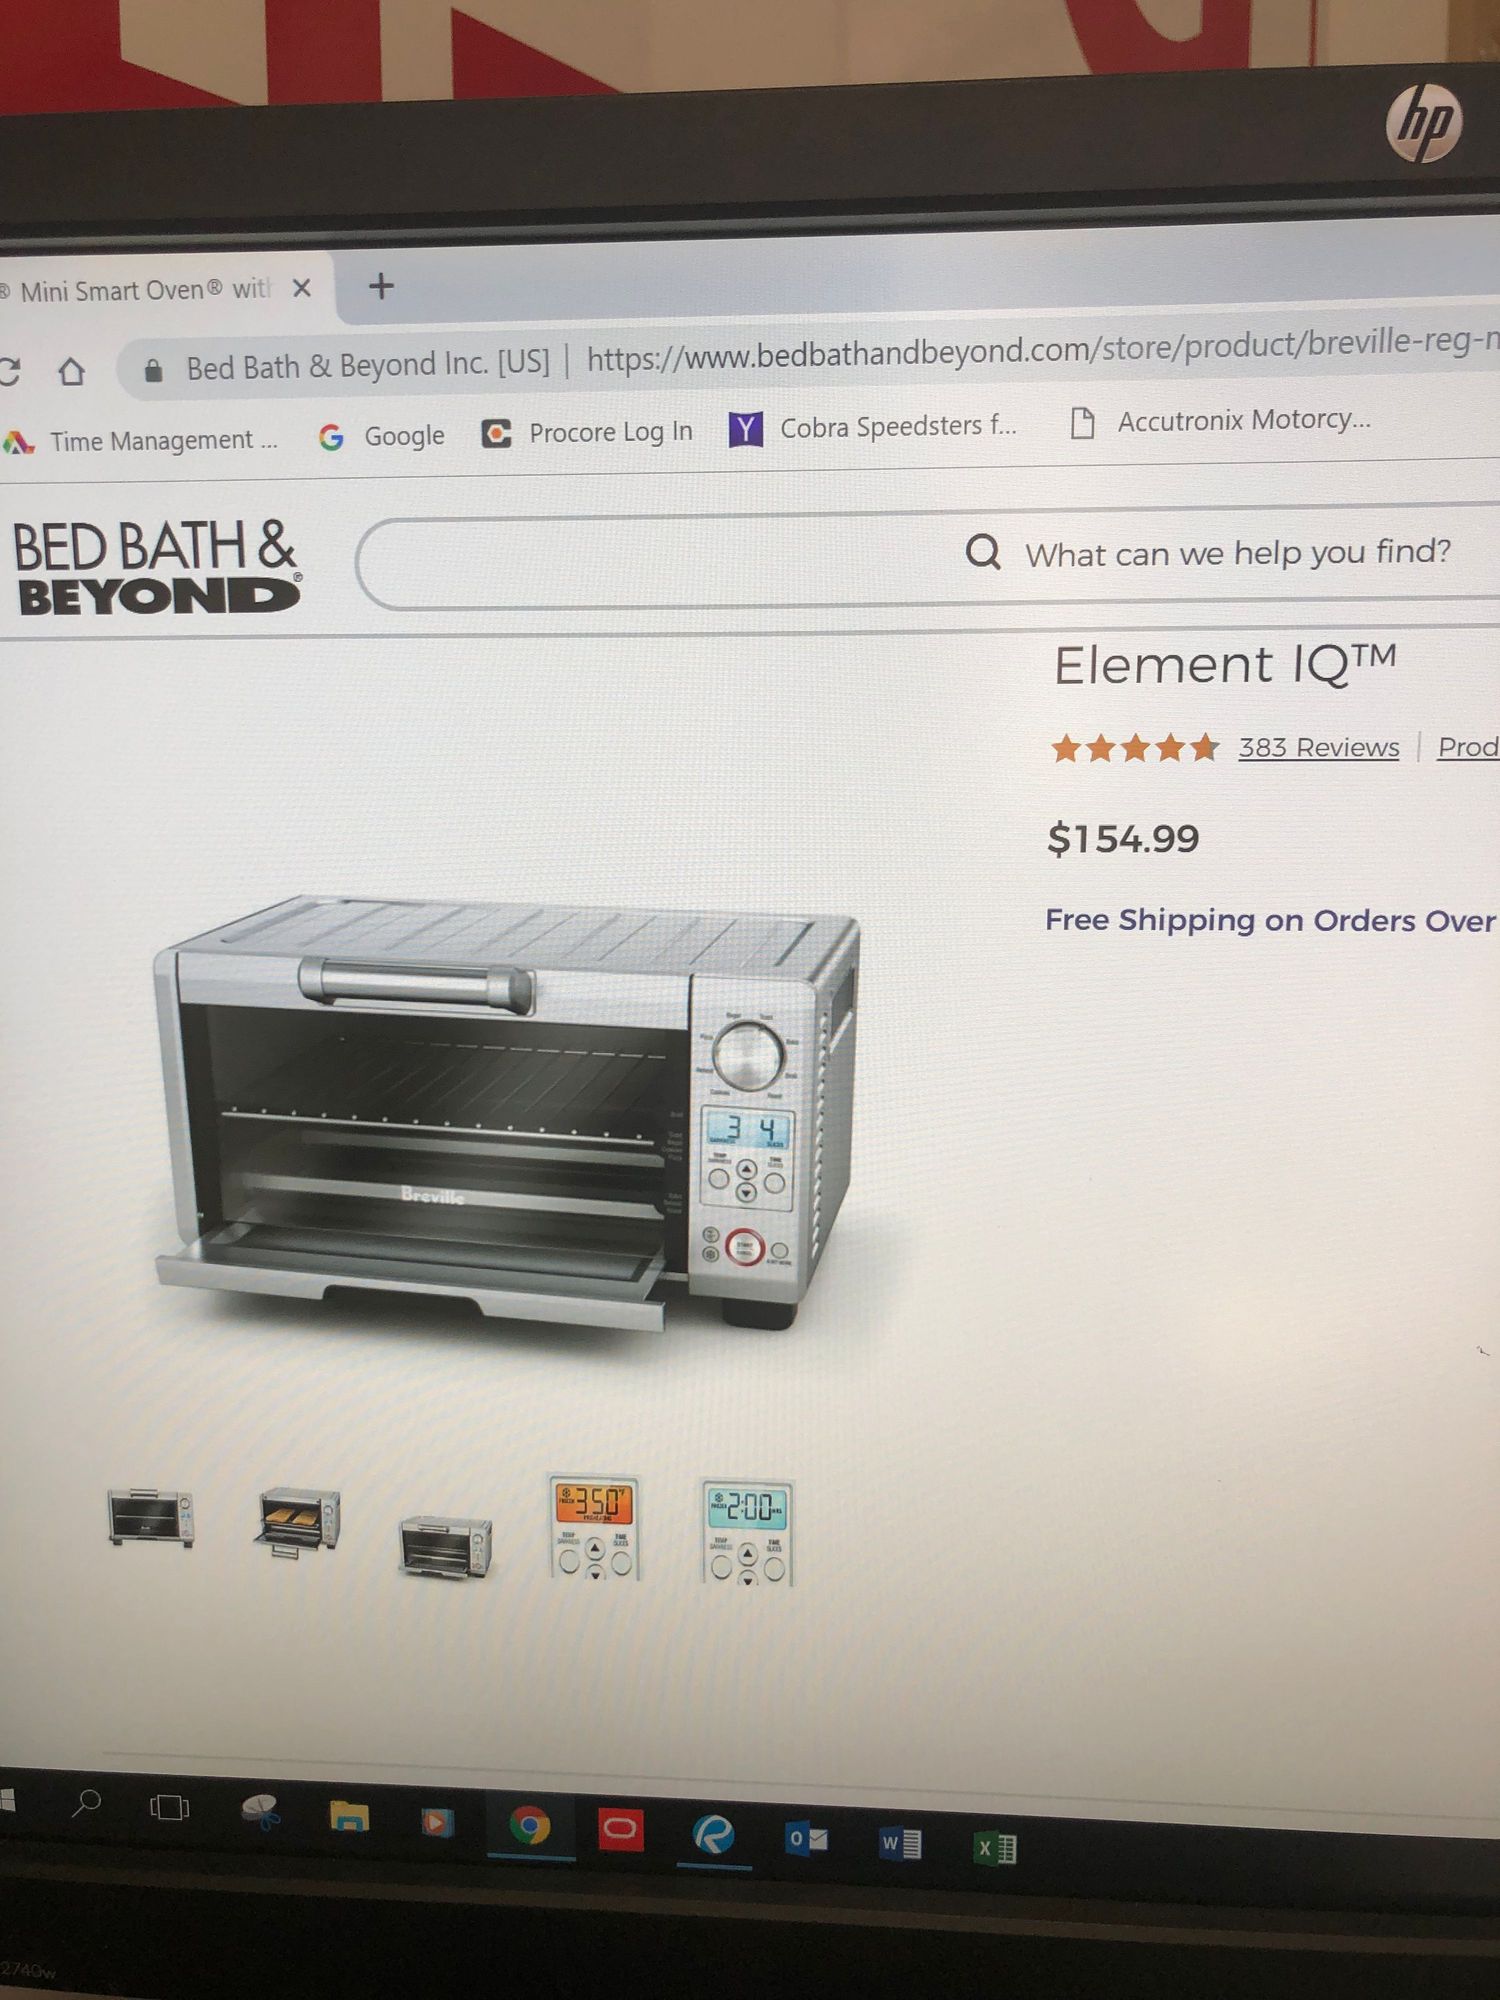Click the Bed Bath & Beyond logo
The width and height of the screenshot is (1500, 2000).
156,567
